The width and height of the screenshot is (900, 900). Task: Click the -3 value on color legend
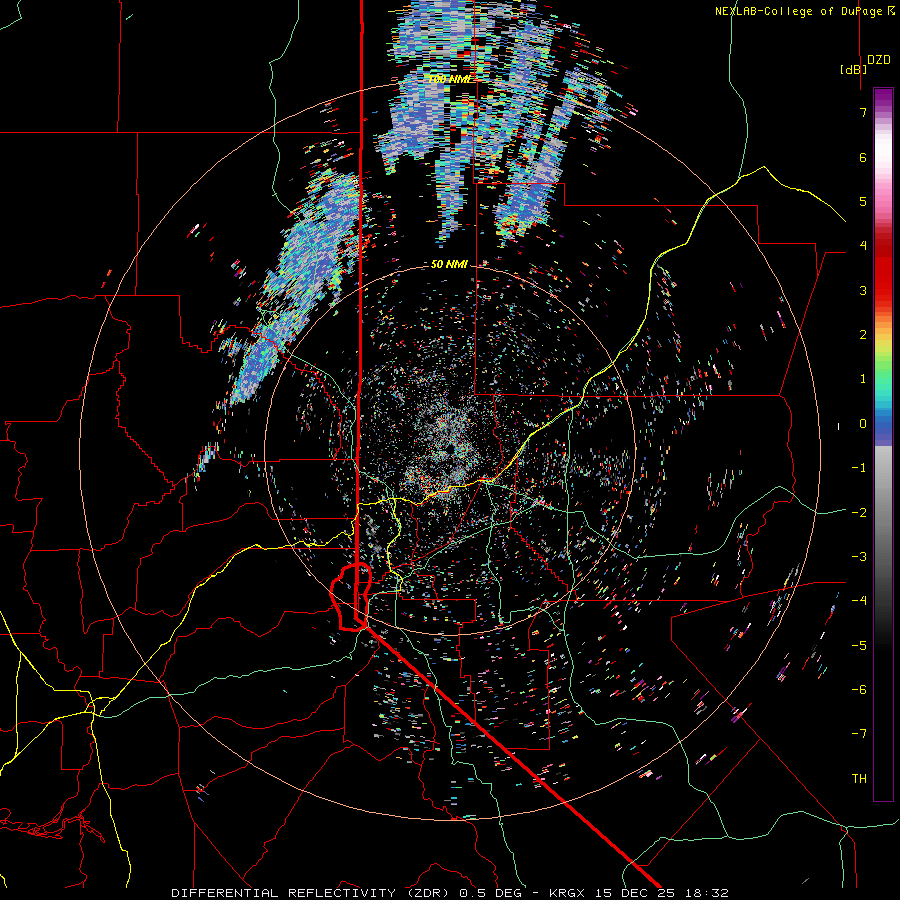pyautogui.click(x=859, y=556)
